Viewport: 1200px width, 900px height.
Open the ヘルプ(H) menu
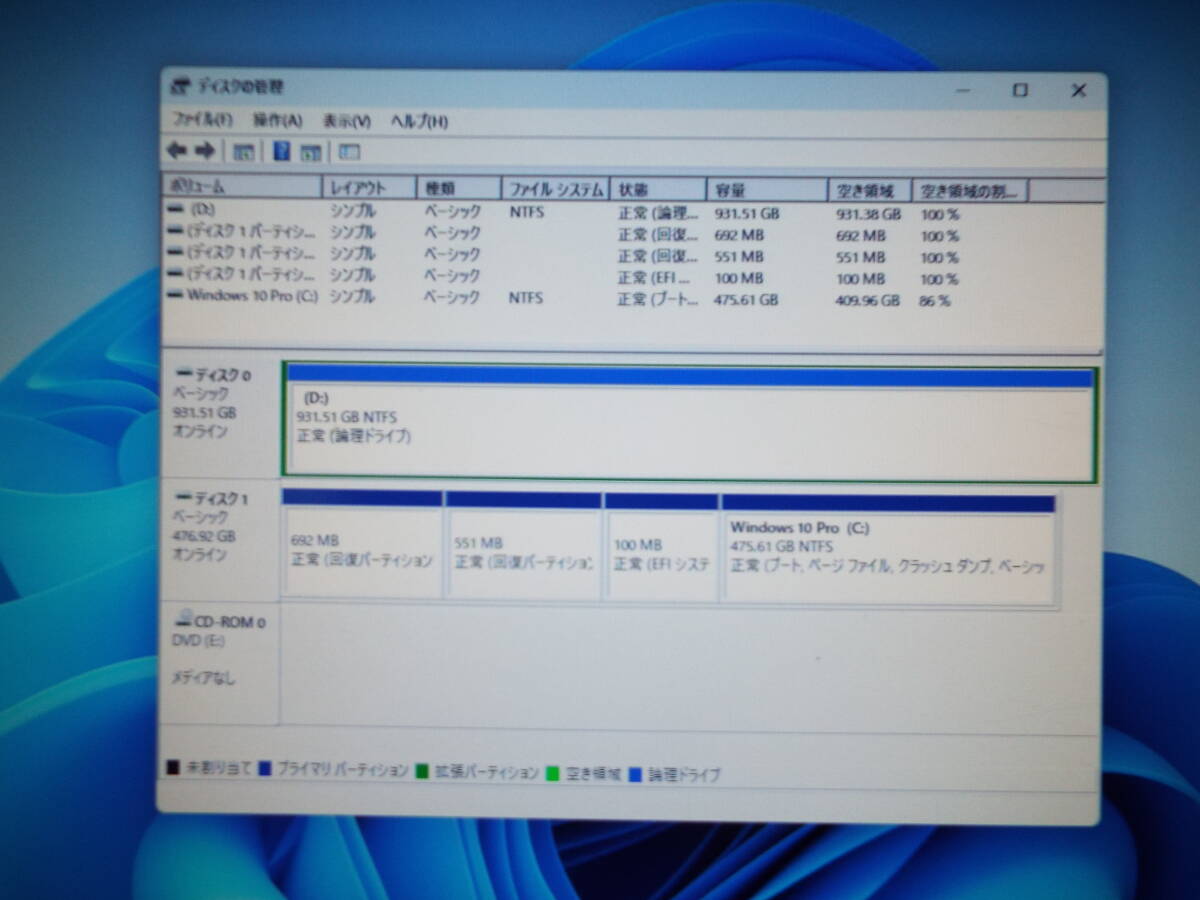click(x=419, y=121)
